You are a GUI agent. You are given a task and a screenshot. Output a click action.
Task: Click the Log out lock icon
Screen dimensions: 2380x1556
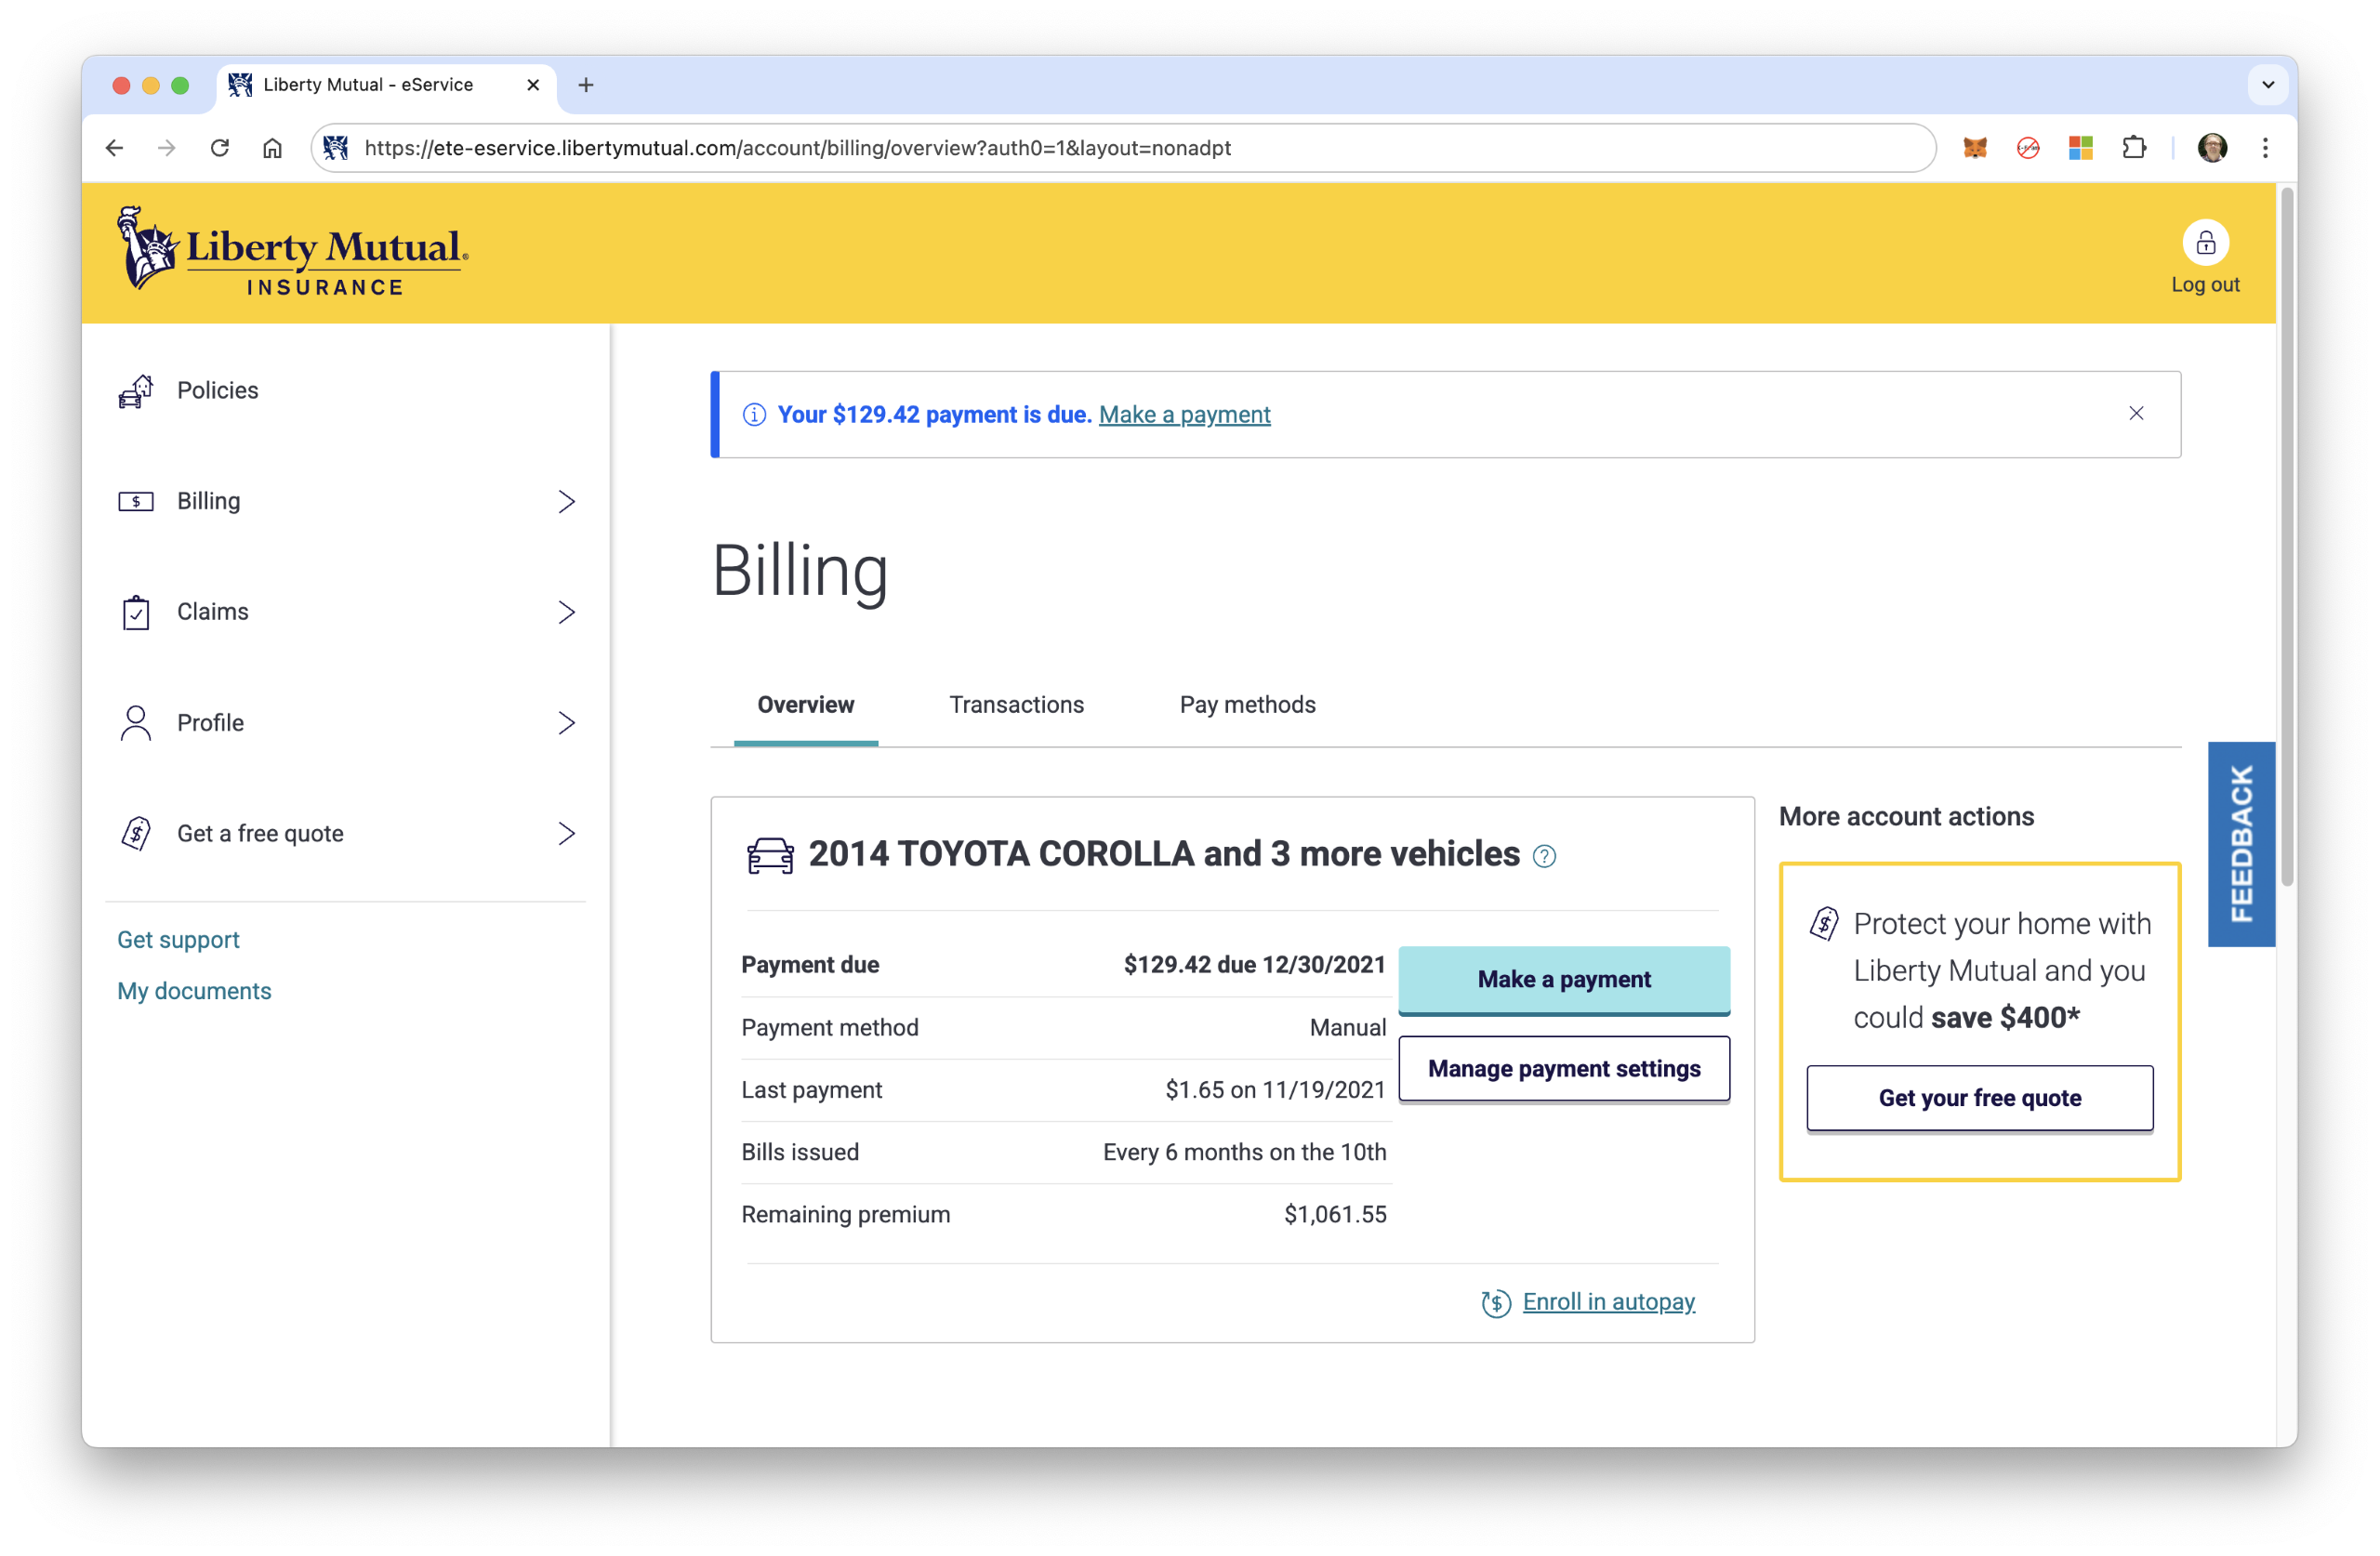2204,243
